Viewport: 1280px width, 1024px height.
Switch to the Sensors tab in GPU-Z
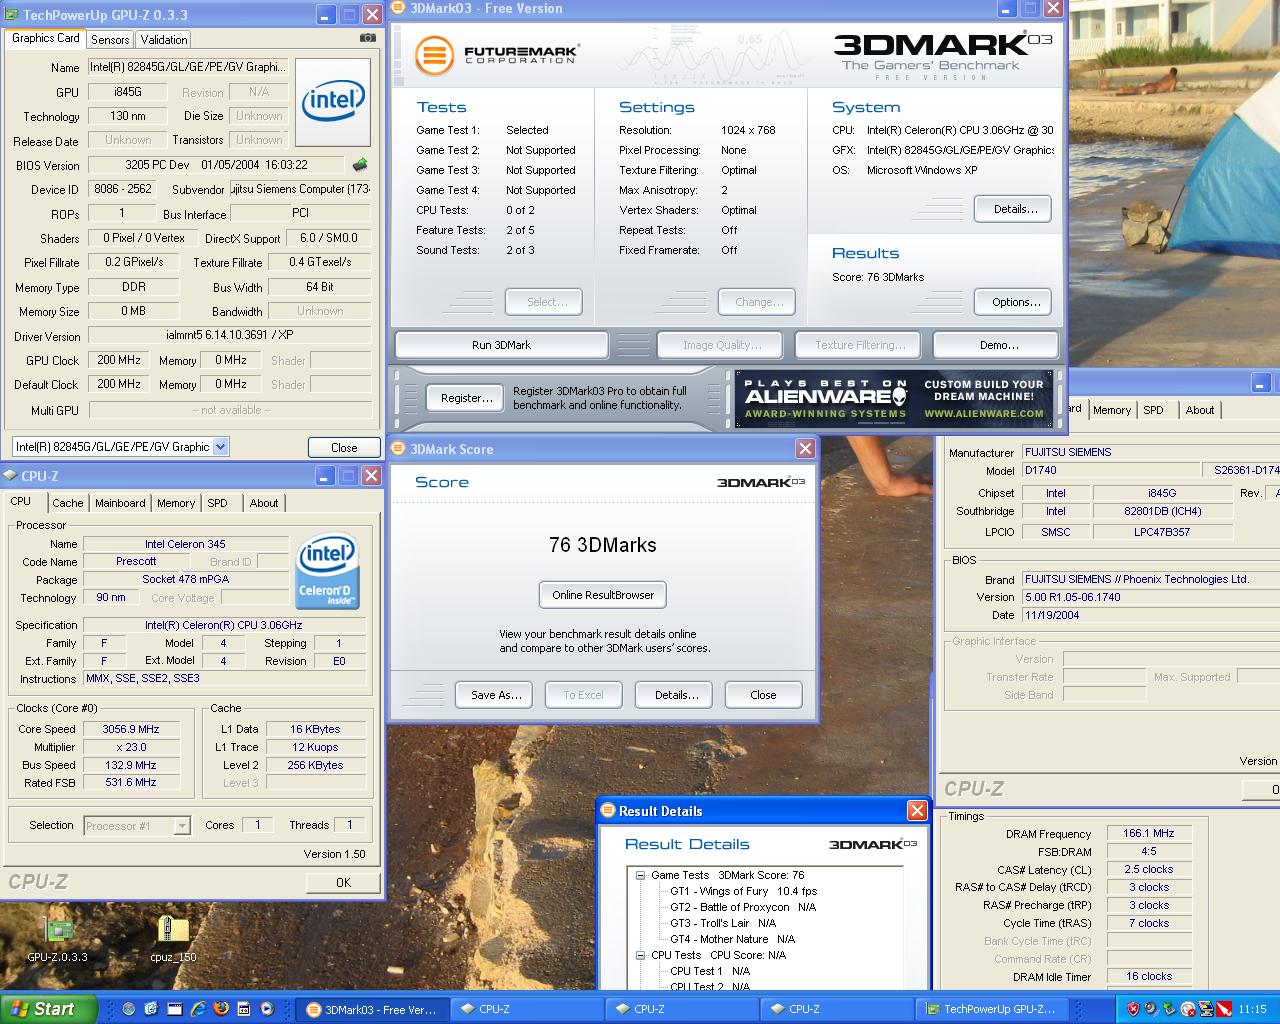tap(110, 40)
